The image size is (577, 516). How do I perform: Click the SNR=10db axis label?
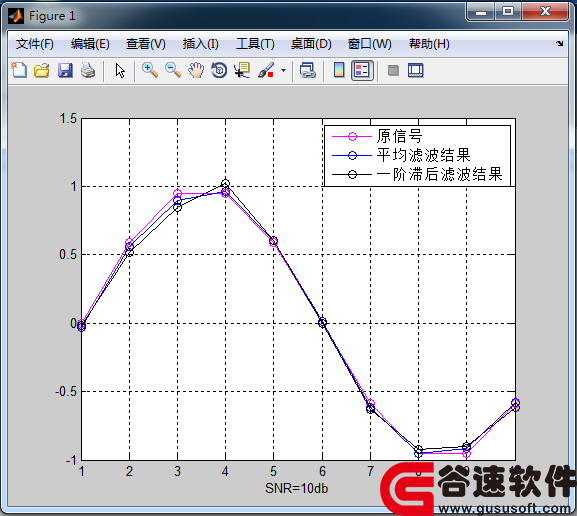tap(297, 488)
